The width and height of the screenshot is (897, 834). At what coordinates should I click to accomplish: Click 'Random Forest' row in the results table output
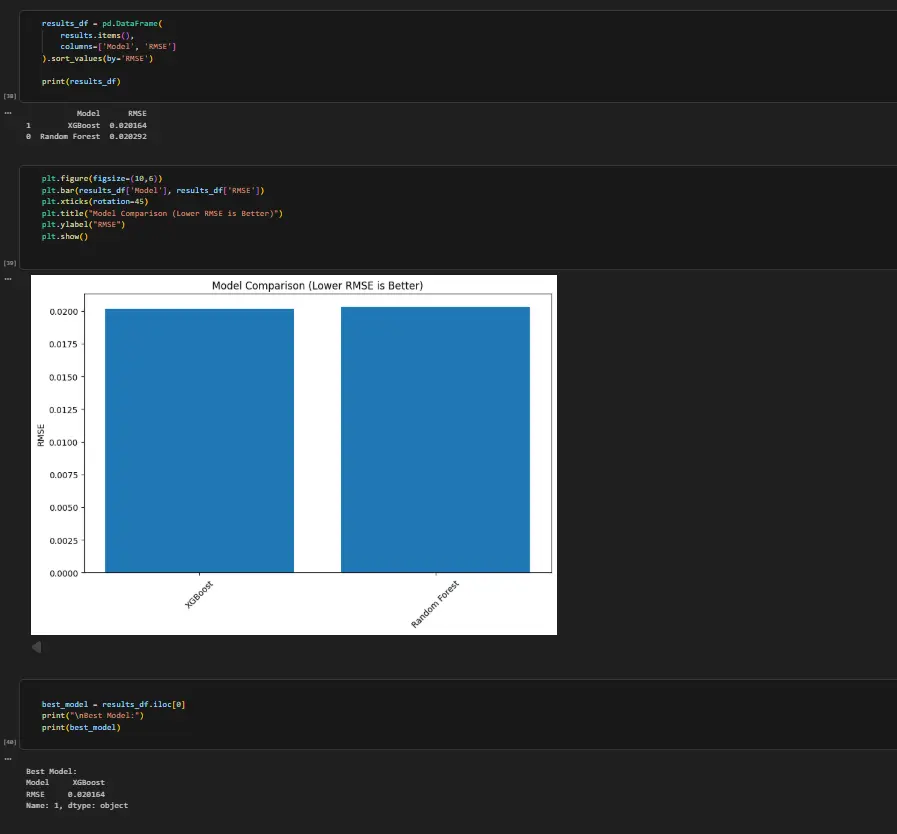point(86,136)
